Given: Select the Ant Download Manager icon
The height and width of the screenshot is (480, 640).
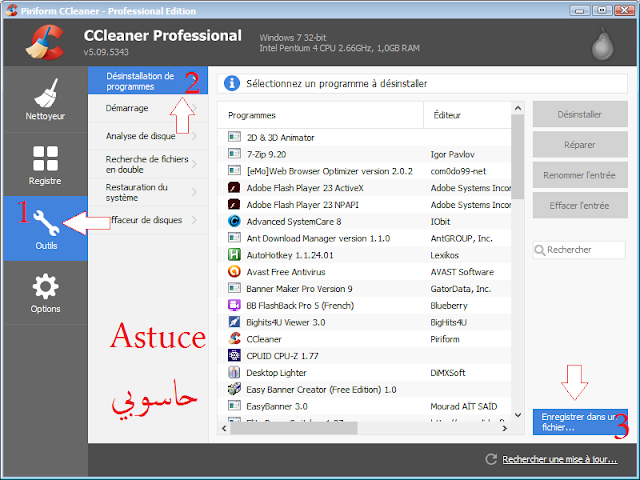Looking at the screenshot, I should click(234, 238).
